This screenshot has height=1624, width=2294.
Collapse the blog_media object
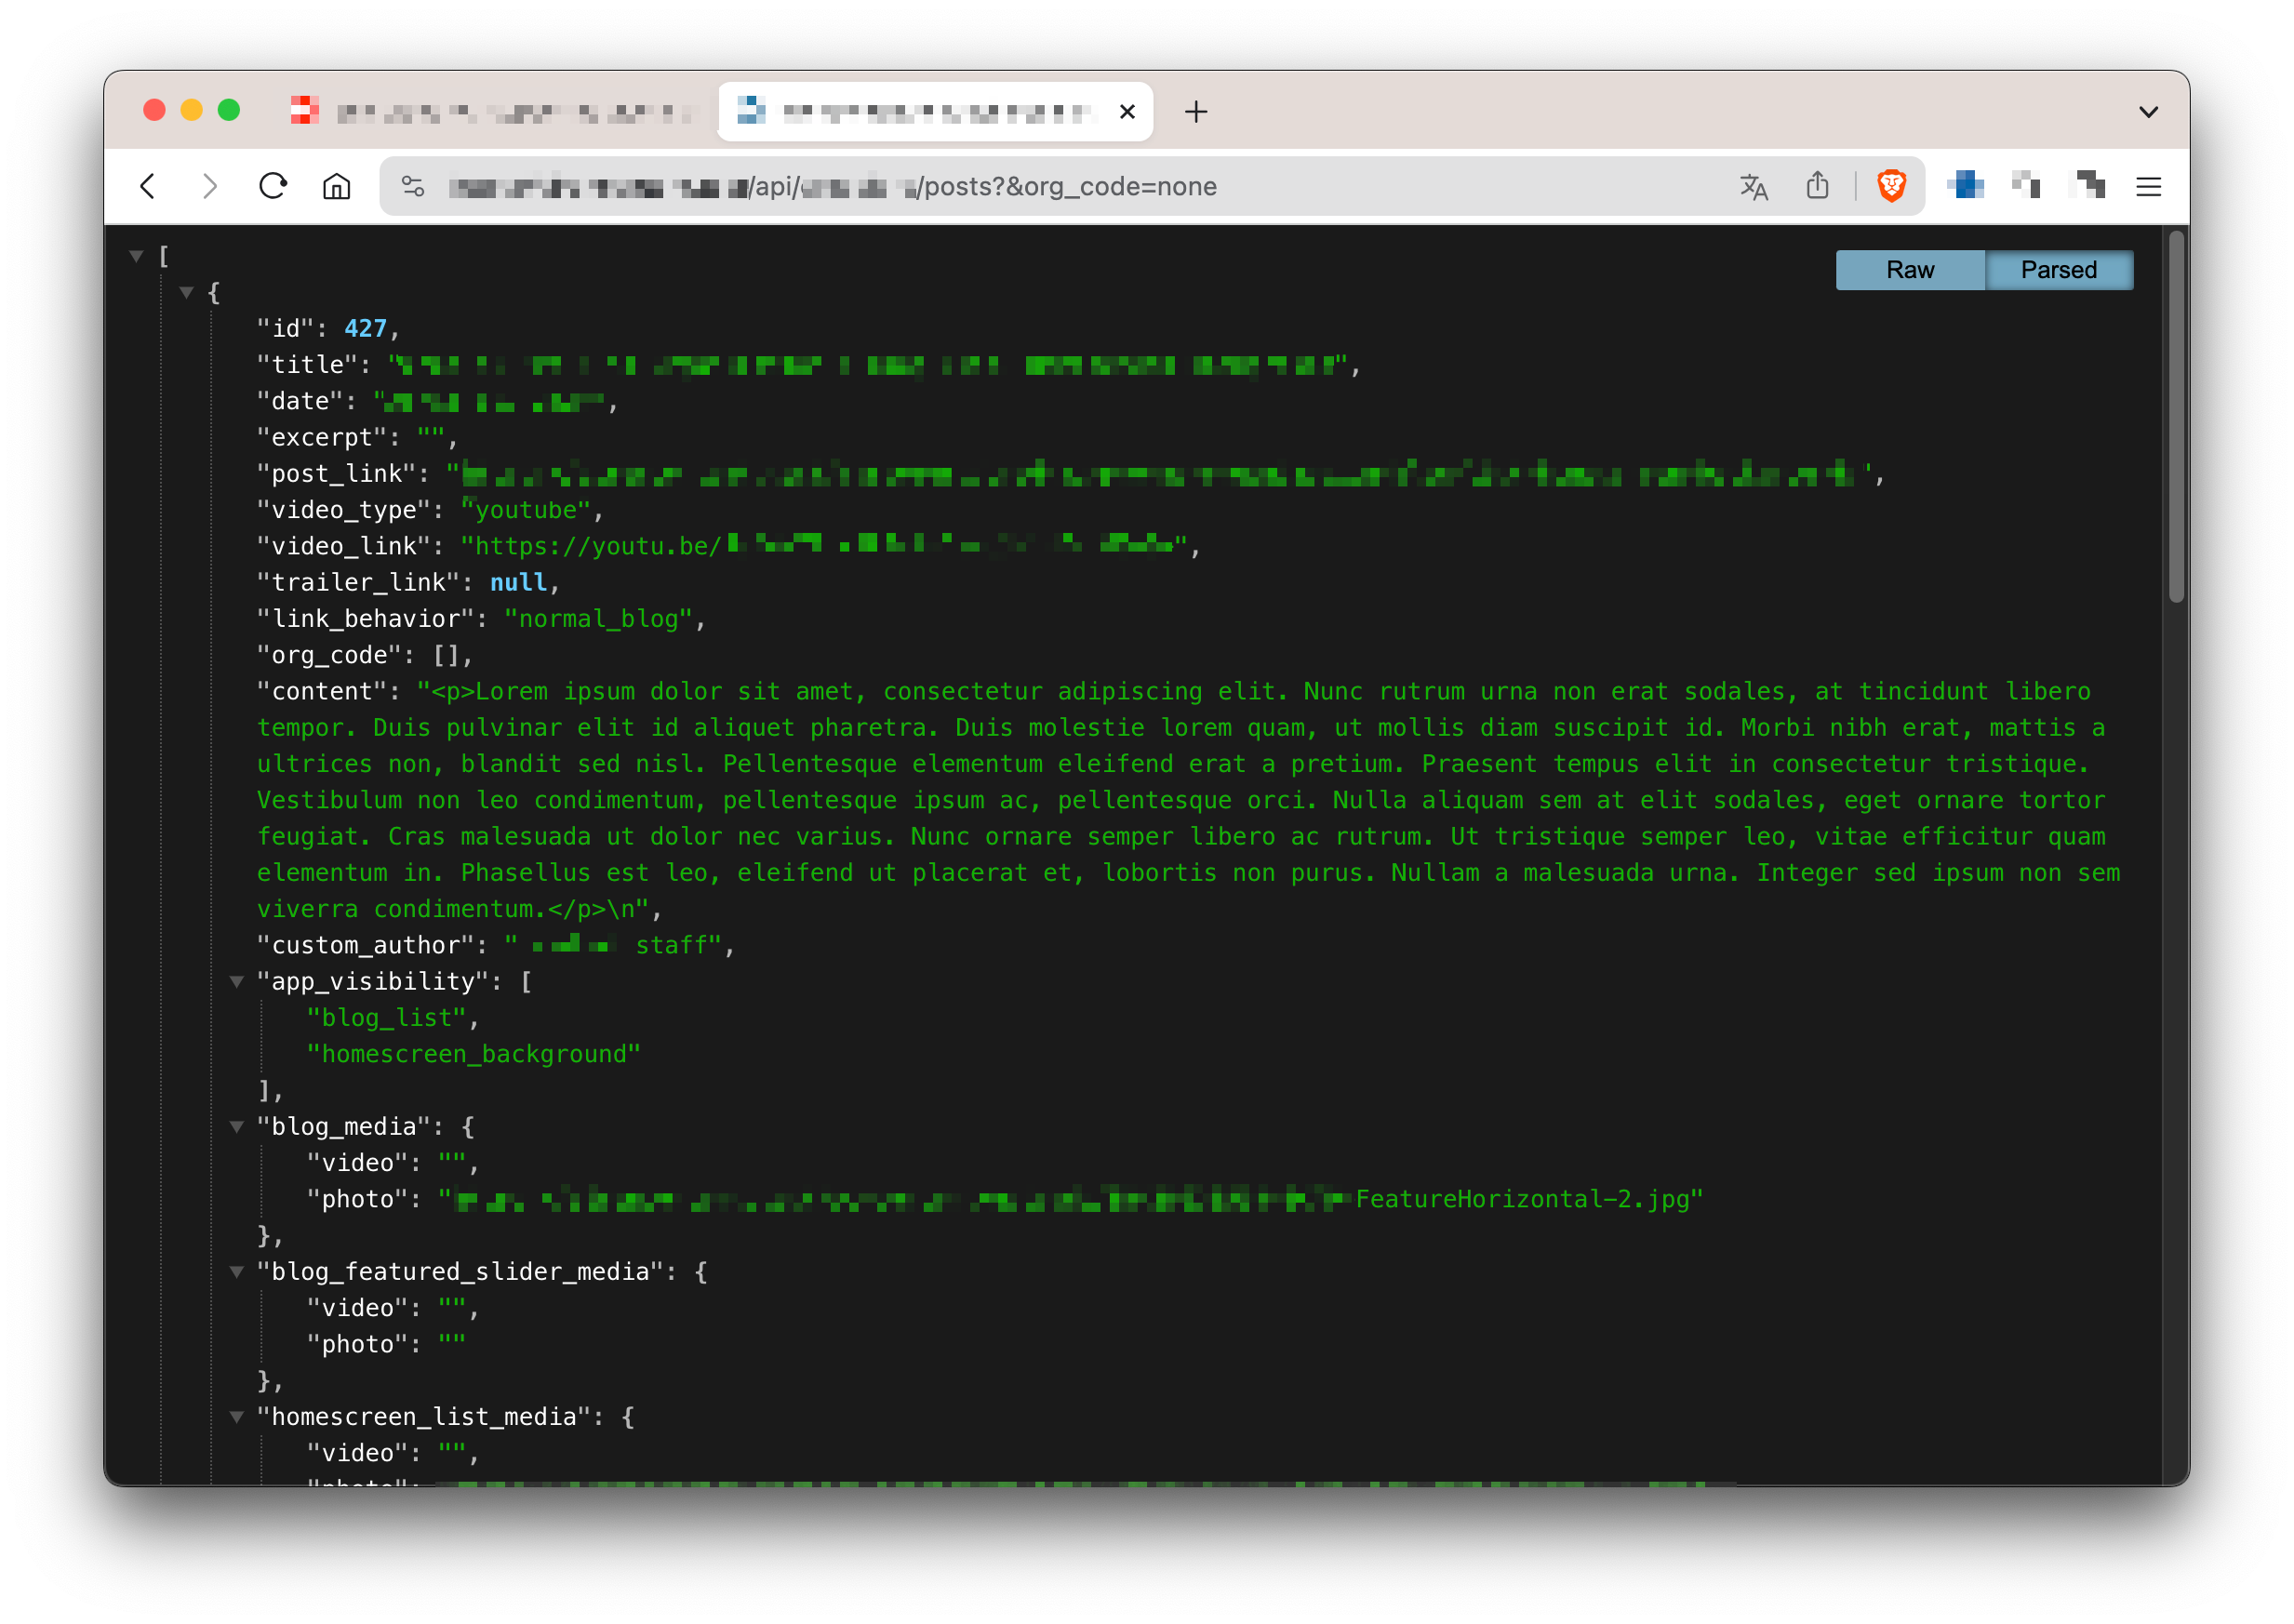pos(237,1126)
